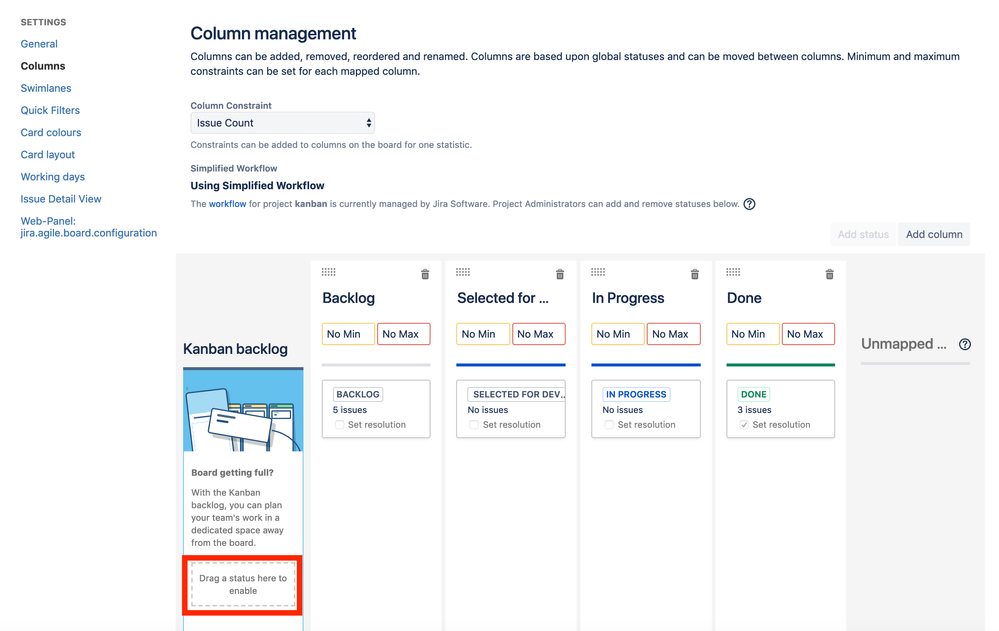Viewport: 999px width, 631px height.
Task: Click the Kanban backlog heading
Action: (x=235, y=349)
